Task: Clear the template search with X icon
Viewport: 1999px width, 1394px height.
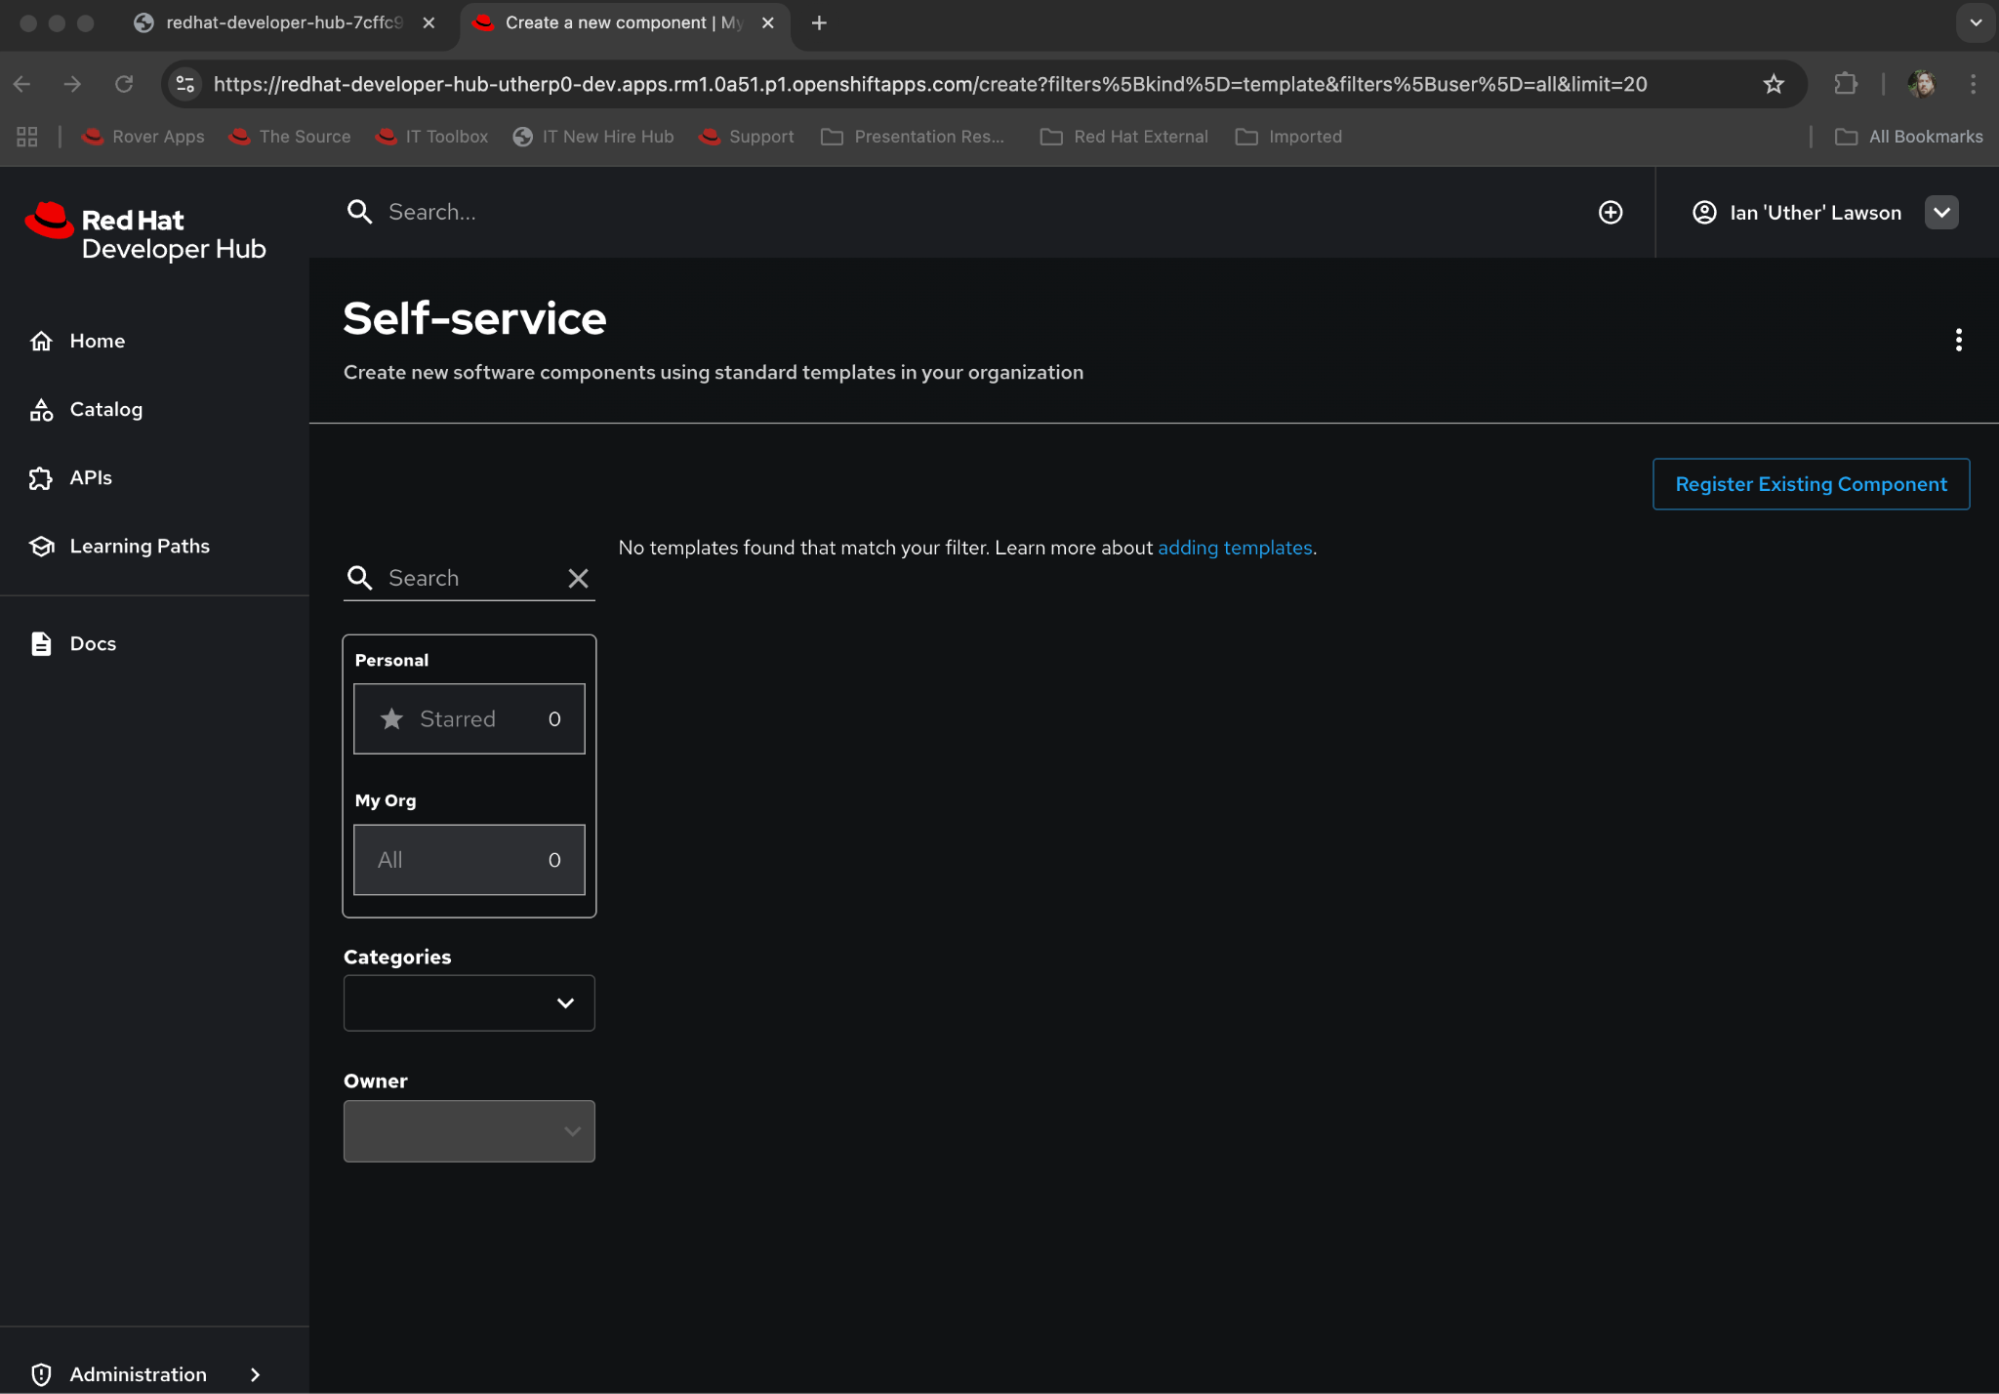Action: pyautogui.click(x=578, y=578)
